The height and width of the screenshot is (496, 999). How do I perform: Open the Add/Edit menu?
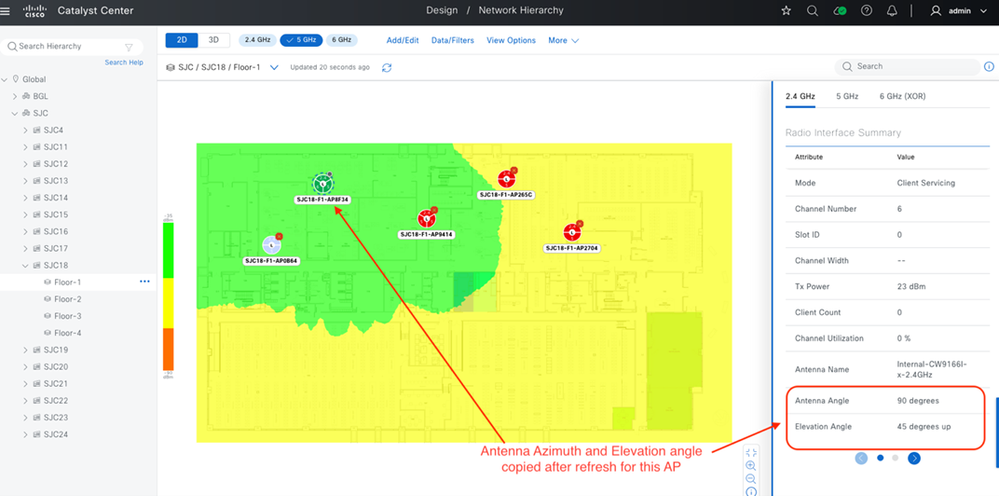(x=403, y=40)
